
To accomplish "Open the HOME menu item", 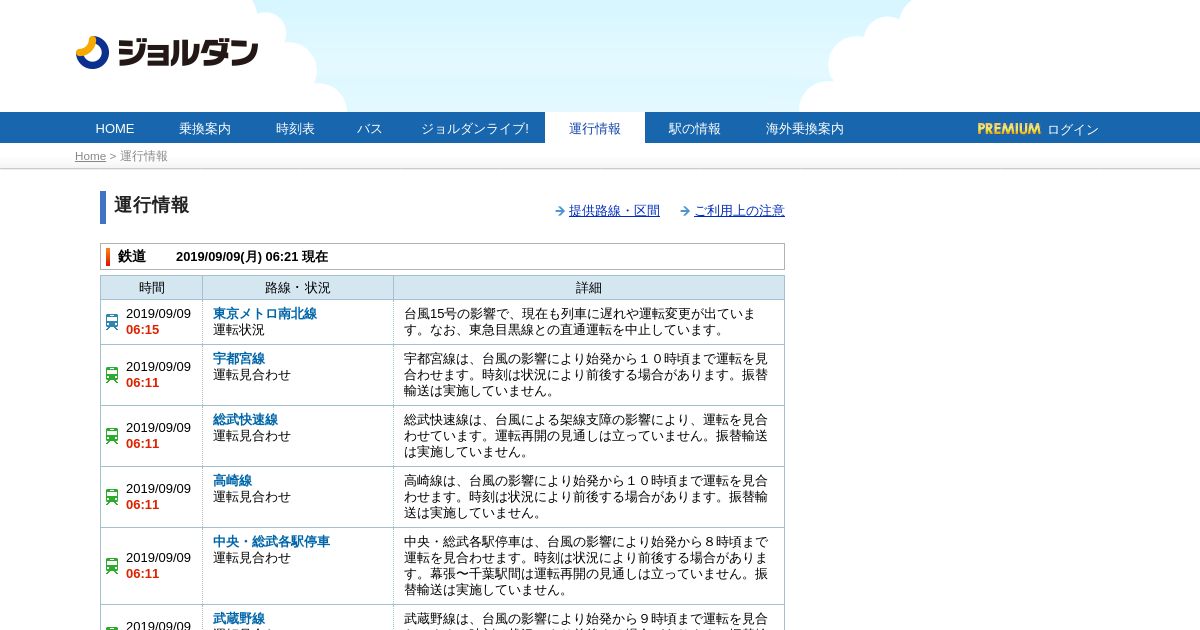I will (x=115, y=128).
